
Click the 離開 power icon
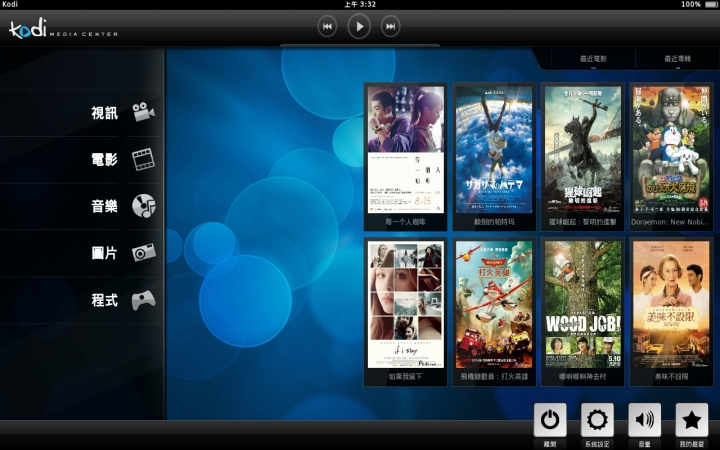point(550,420)
